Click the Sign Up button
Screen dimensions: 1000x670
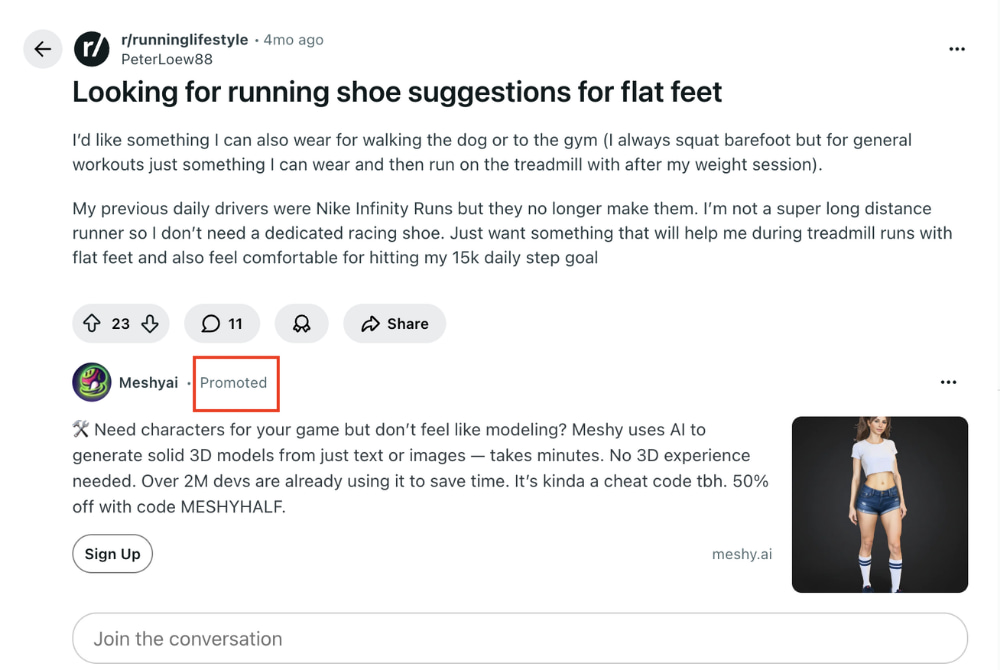pos(112,553)
